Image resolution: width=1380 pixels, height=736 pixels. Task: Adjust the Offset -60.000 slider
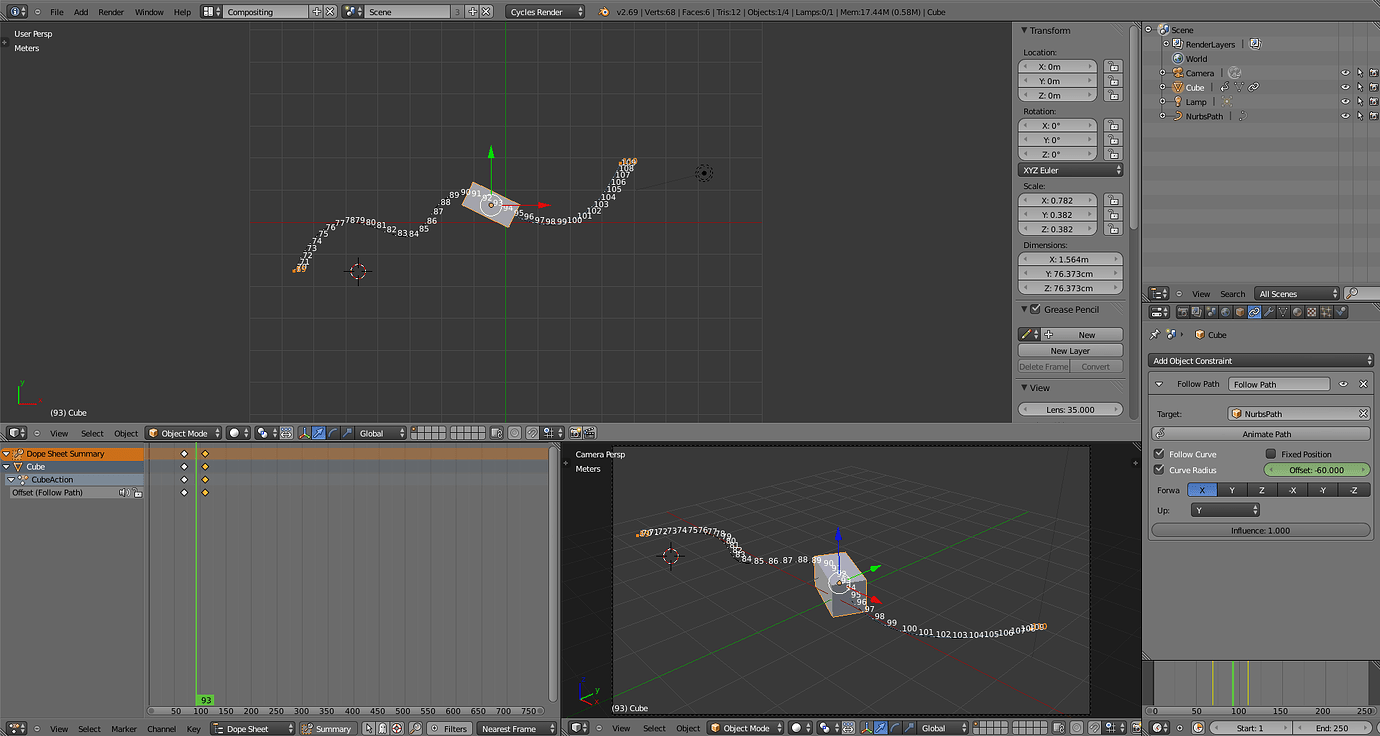click(1317, 470)
